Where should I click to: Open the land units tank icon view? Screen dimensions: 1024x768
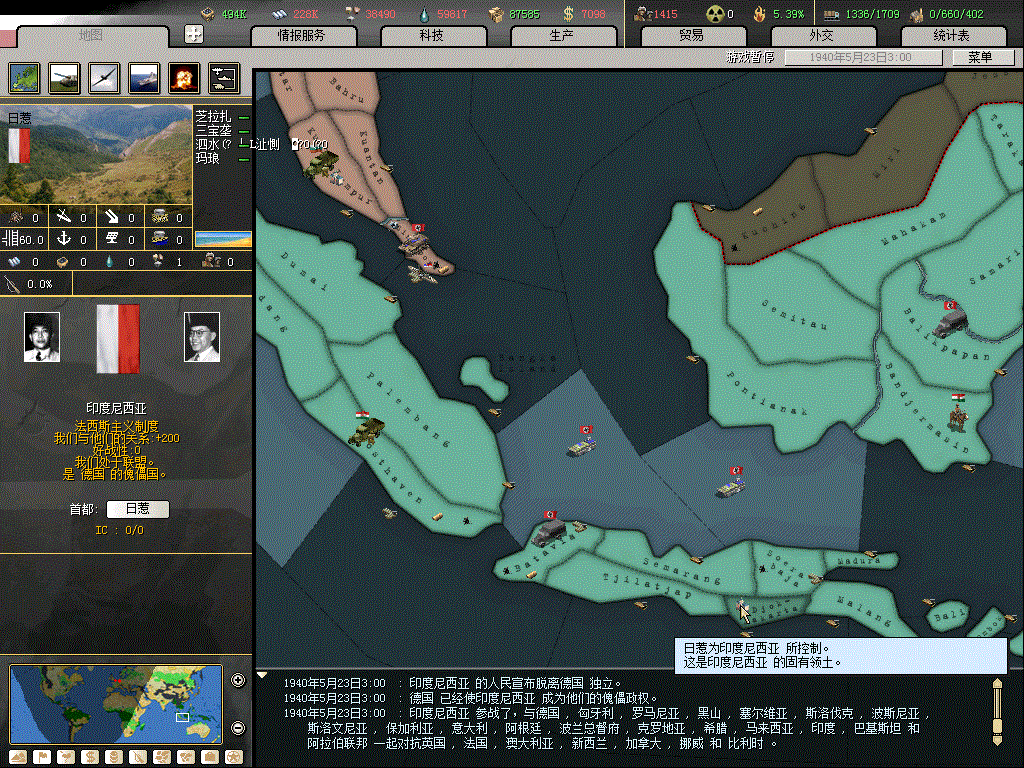coord(63,77)
